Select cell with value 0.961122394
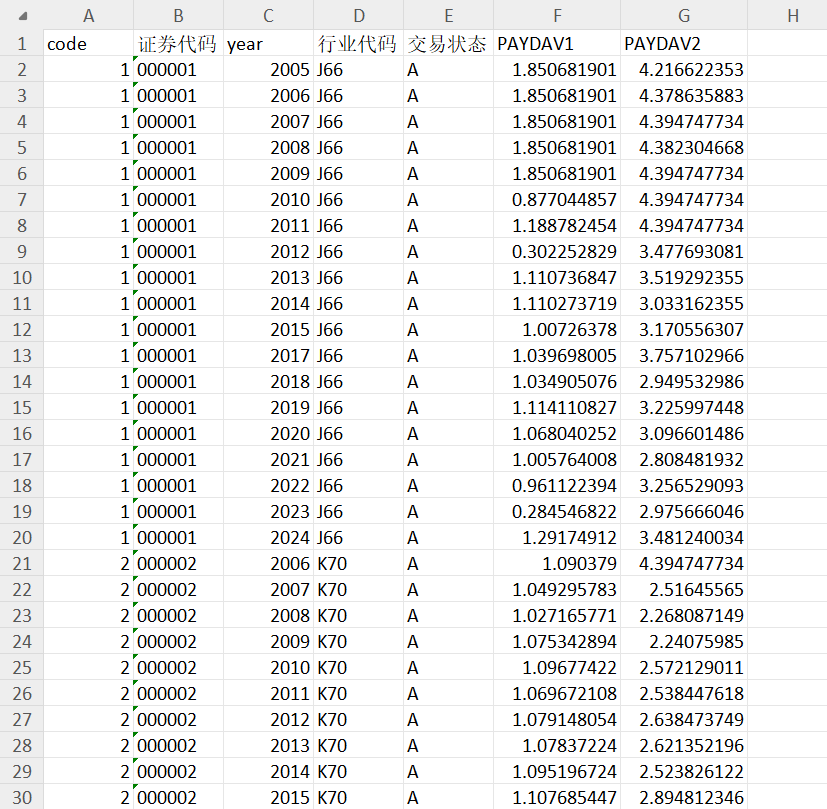827x809 pixels. (x=557, y=486)
